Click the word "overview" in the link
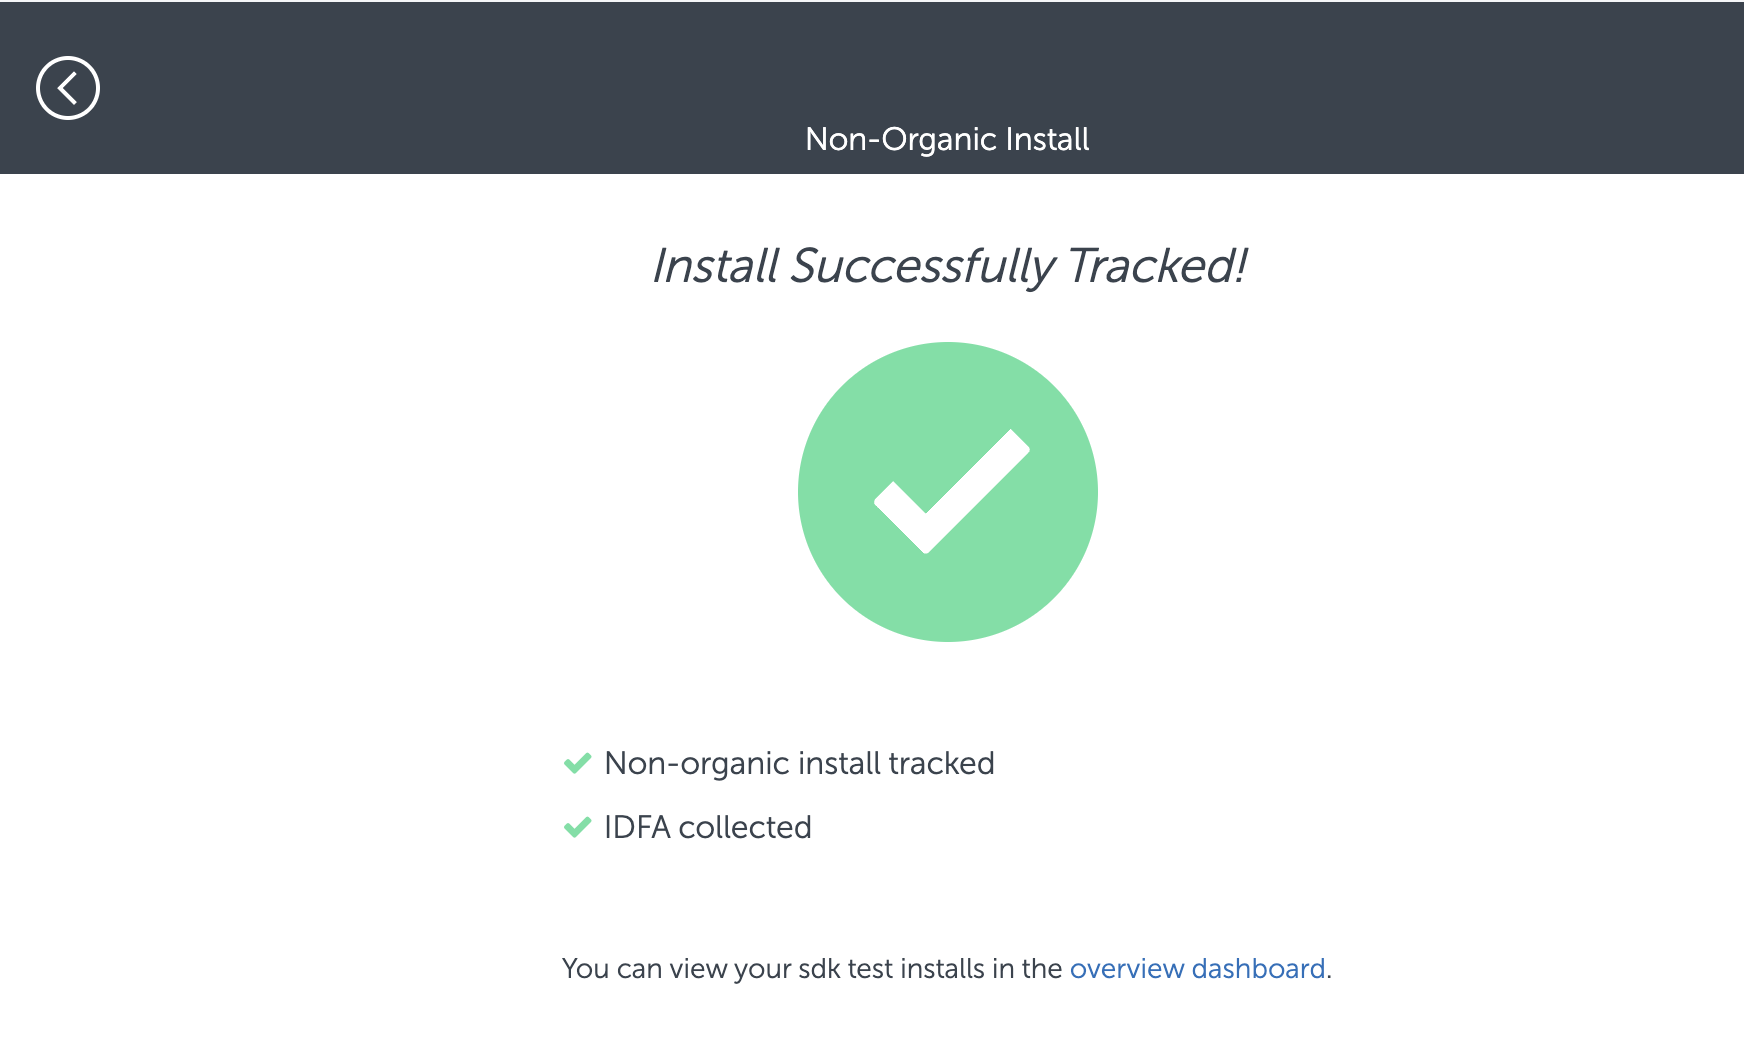Image resolution: width=1744 pixels, height=1048 pixels. point(1127,969)
